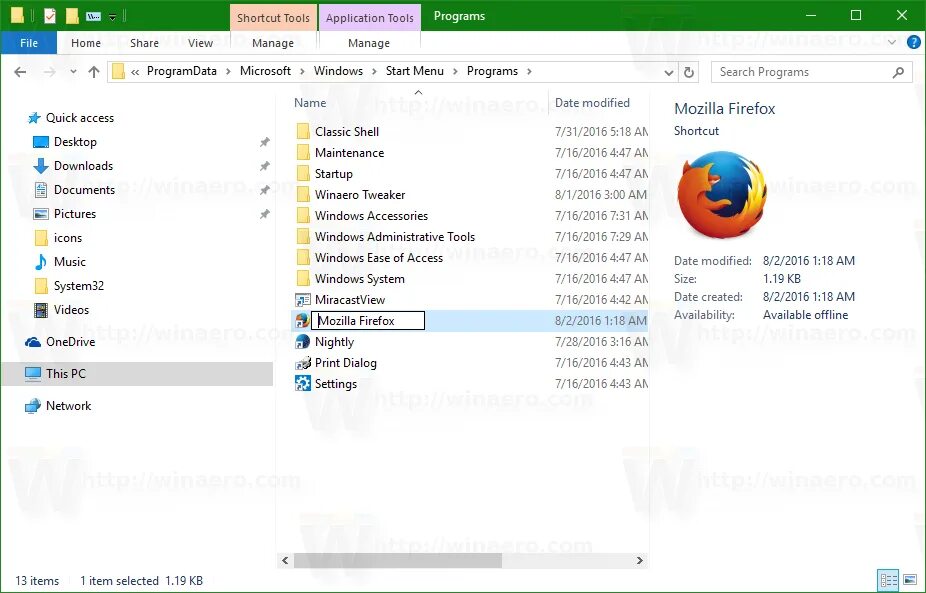This screenshot has height=593, width=926.
Task: Open the Shortcut Tools contextual tab
Action: point(273,18)
